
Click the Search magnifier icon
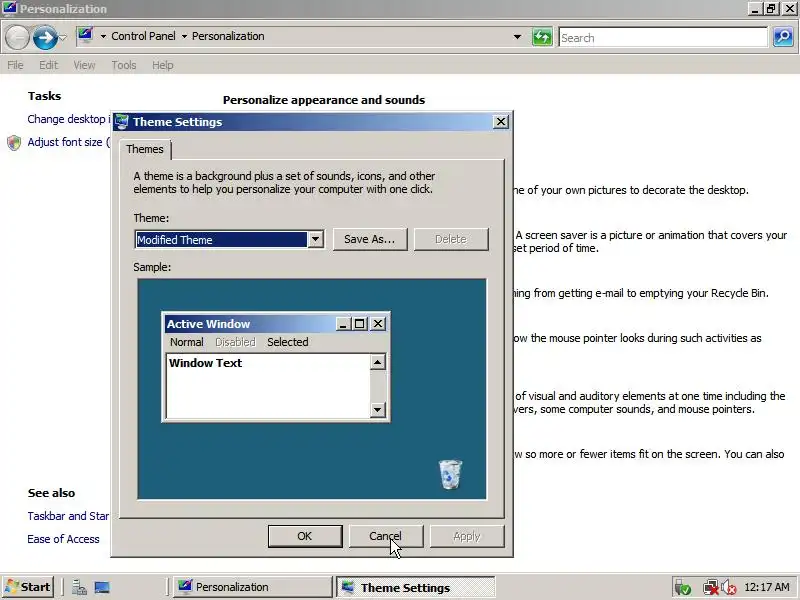pyautogui.click(x=783, y=37)
